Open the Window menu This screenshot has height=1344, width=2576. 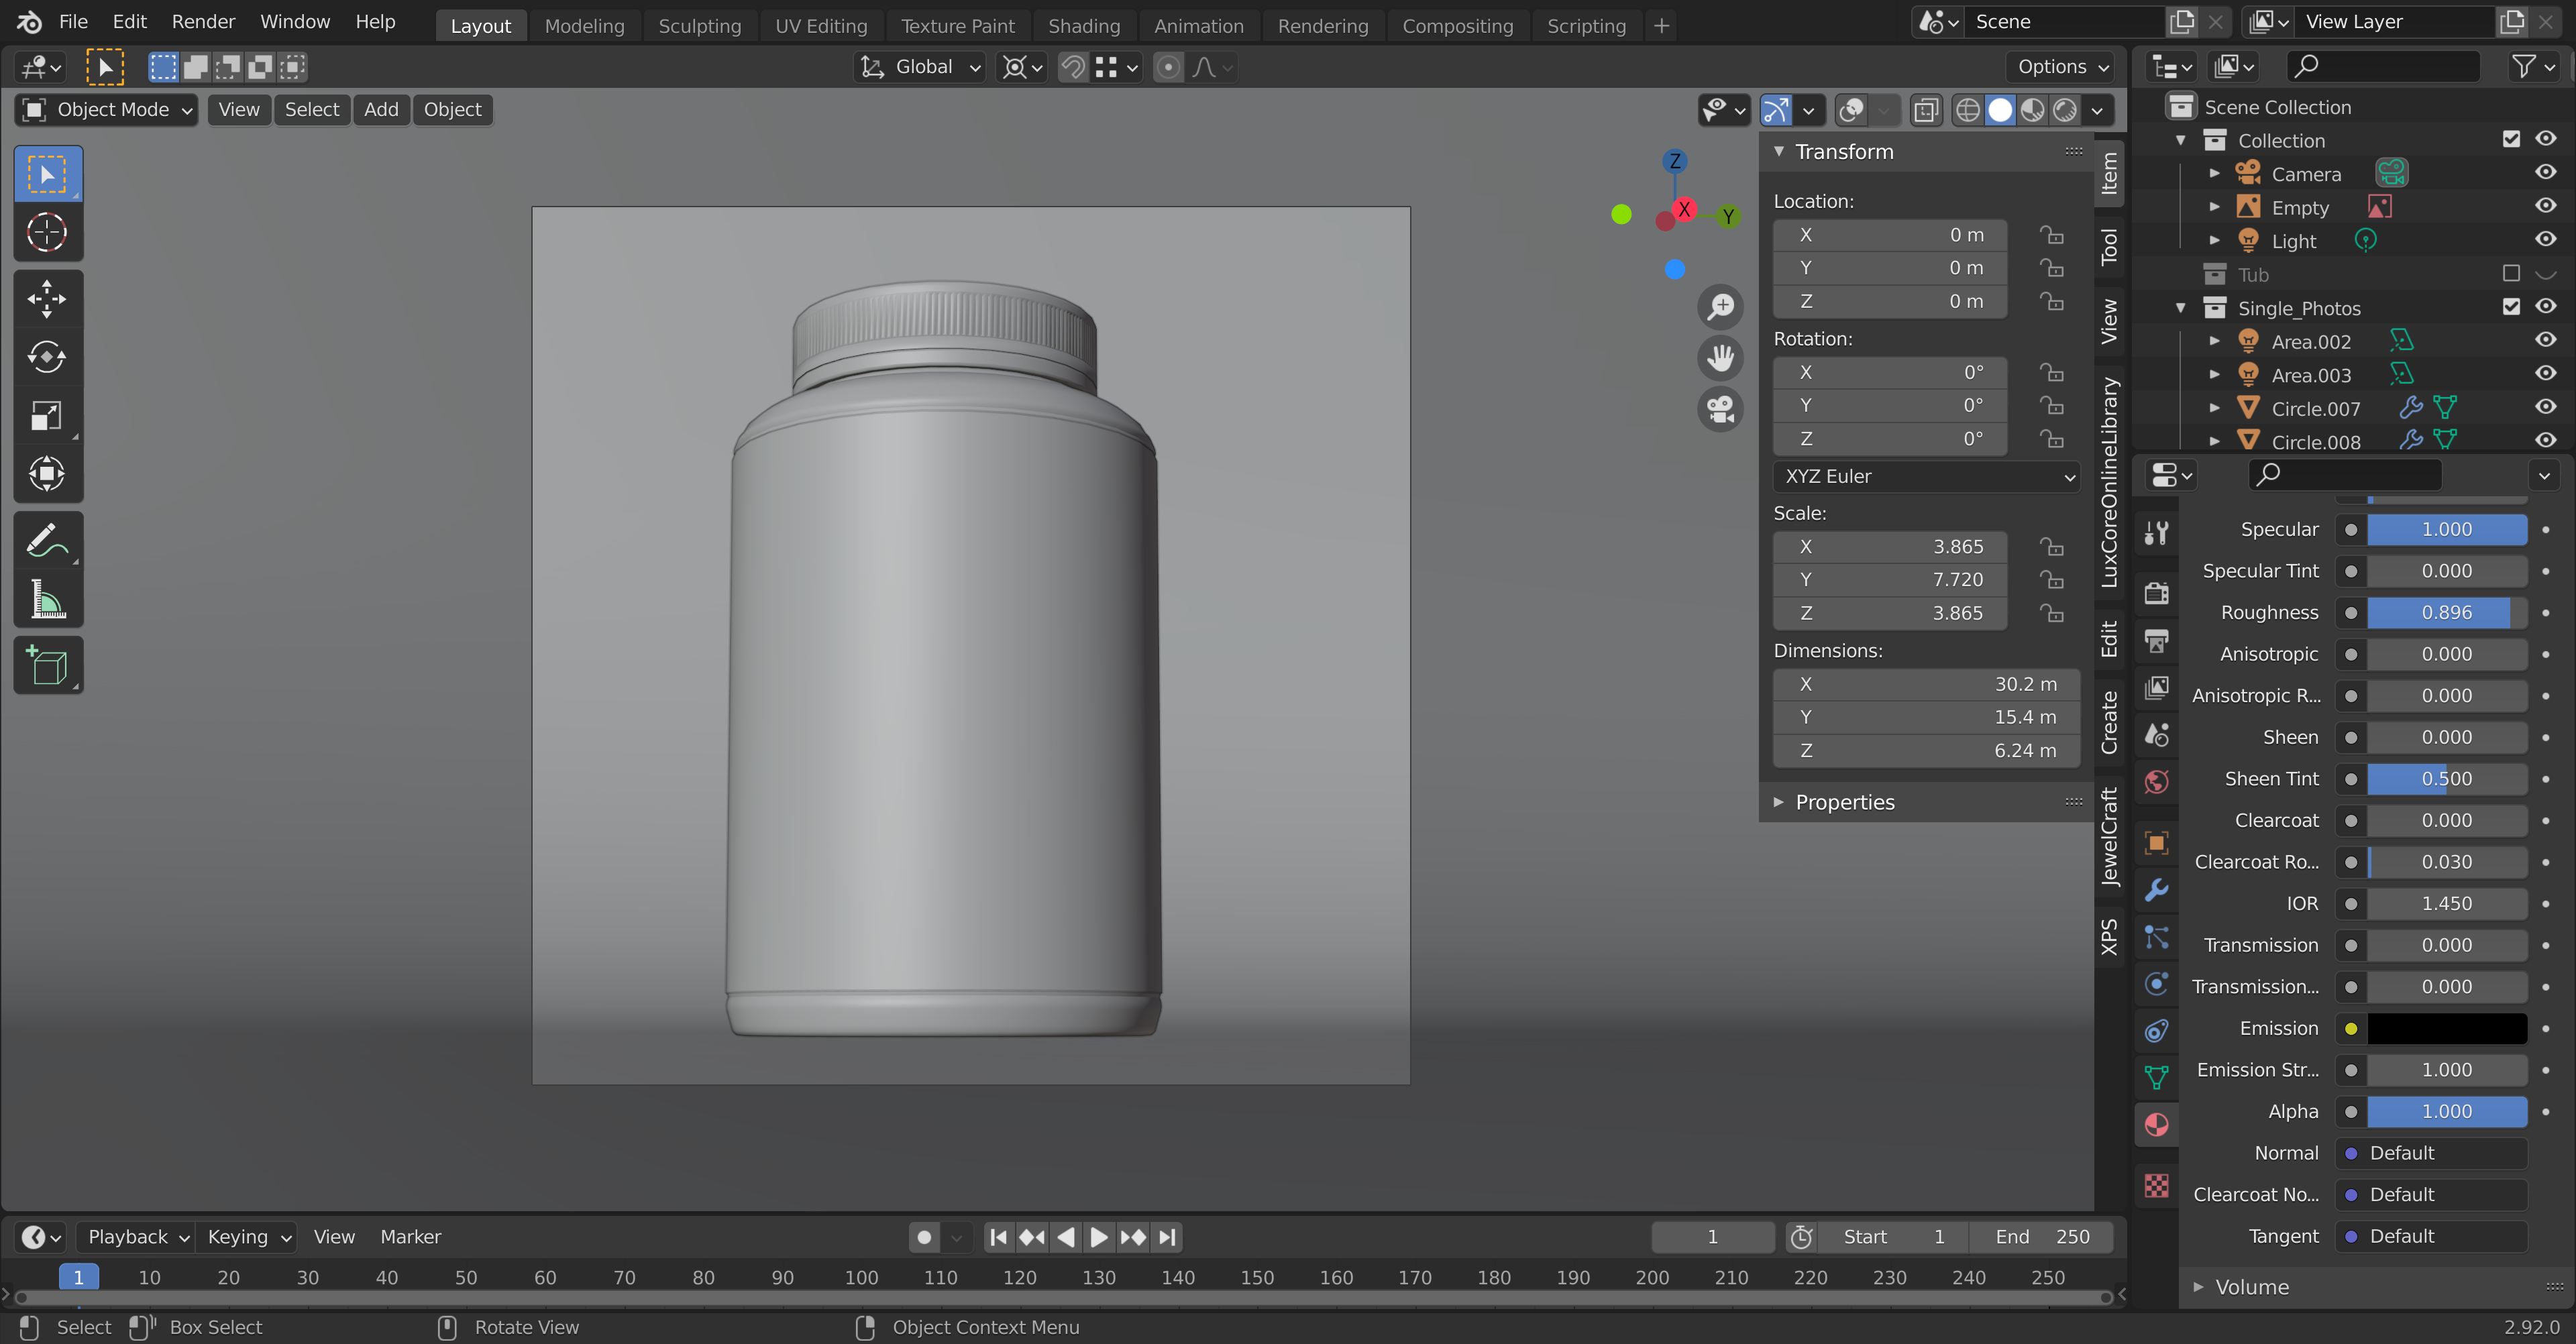pyautogui.click(x=294, y=22)
